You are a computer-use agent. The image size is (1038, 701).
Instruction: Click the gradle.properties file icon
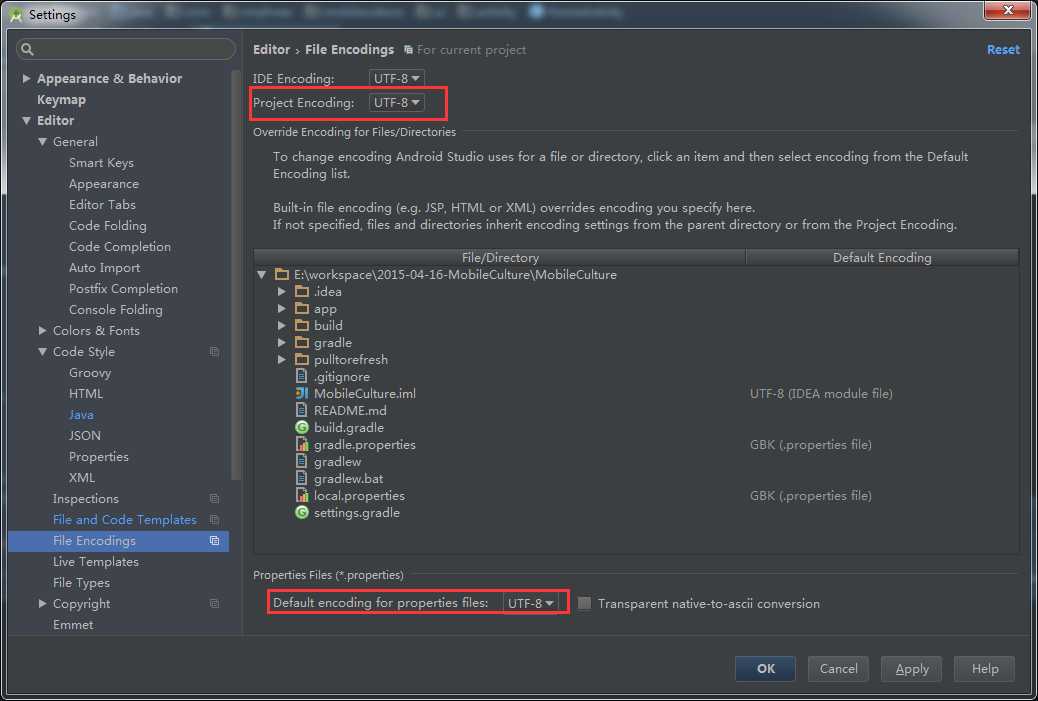click(x=302, y=444)
